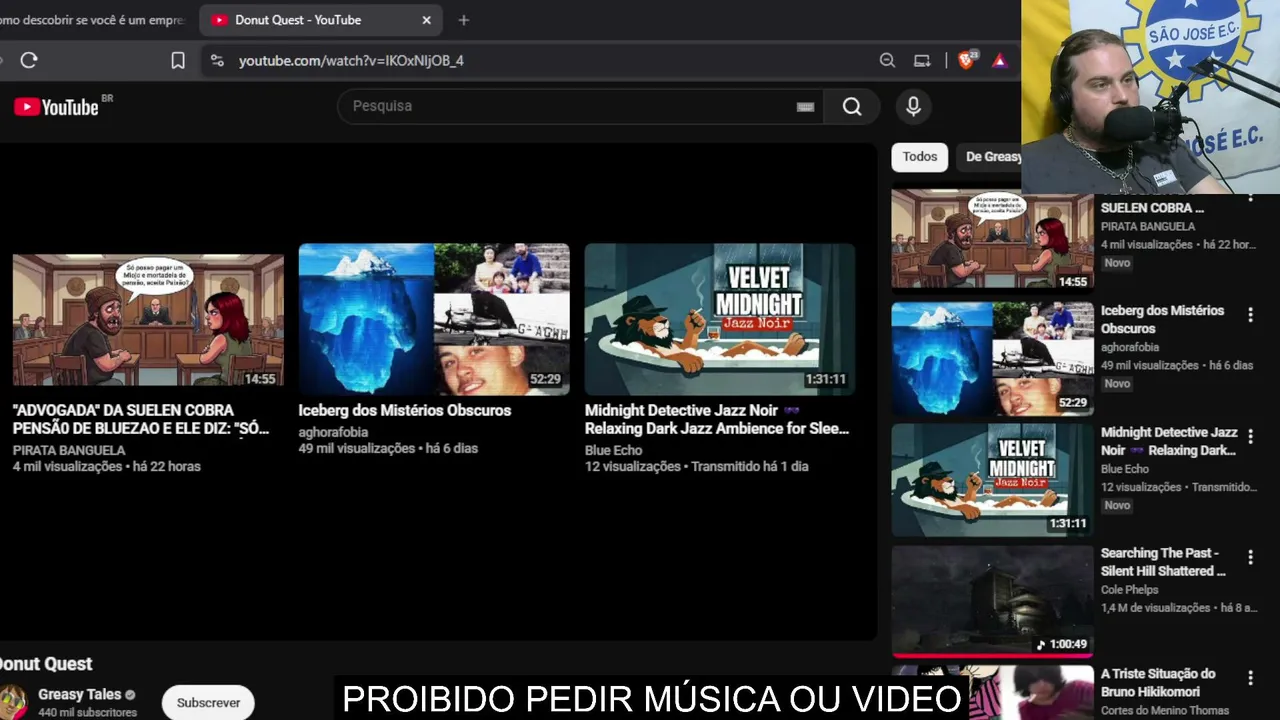The image size is (1280, 720).
Task: Open the Brave Rewards triangle icon
Action: click(x=999, y=60)
